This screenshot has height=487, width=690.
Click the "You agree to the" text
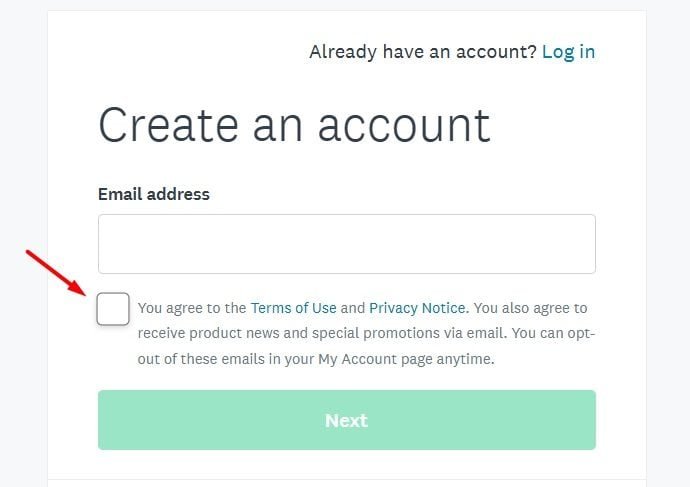point(192,308)
